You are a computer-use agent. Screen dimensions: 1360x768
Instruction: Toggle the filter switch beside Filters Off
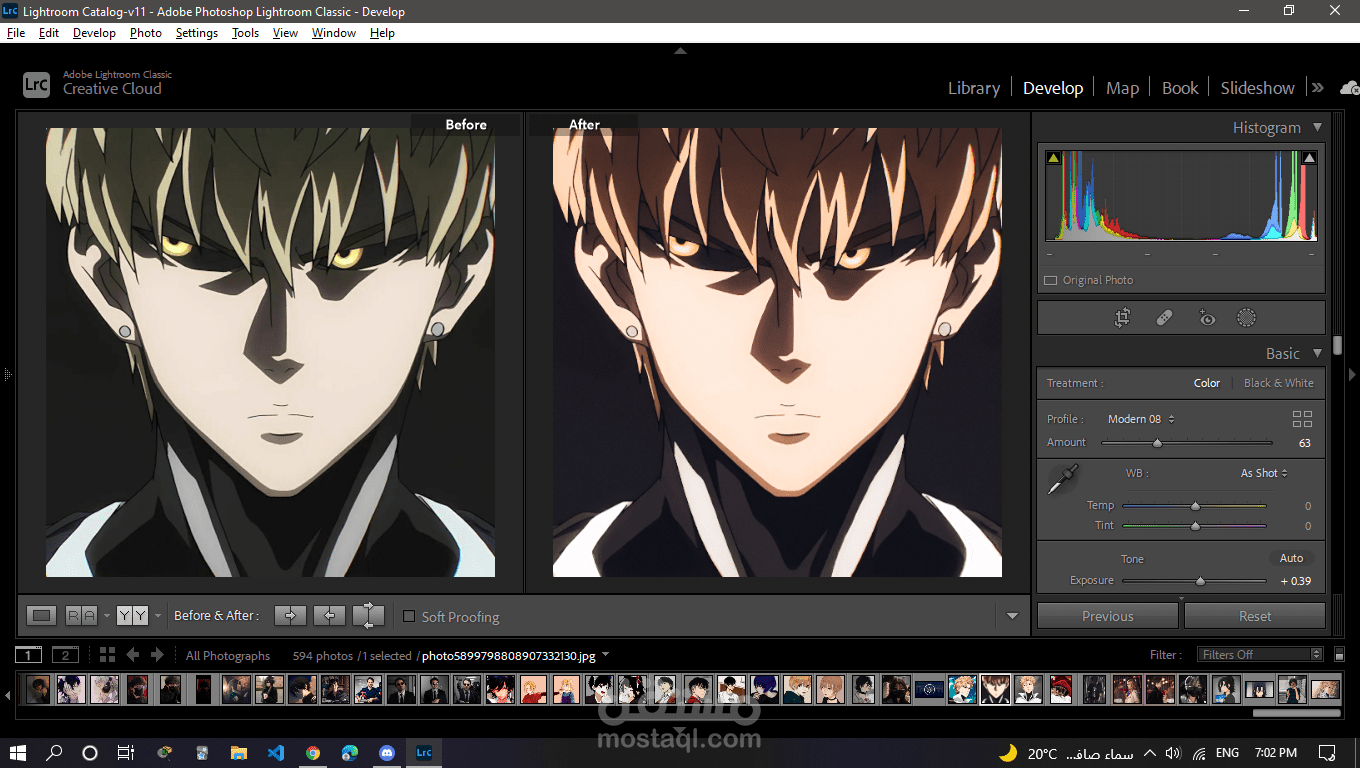point(1340,655)
